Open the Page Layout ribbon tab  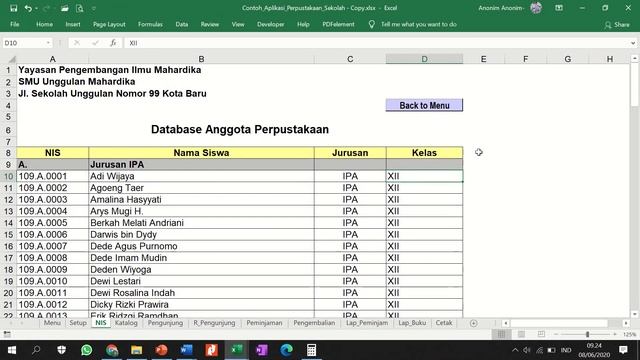(x=109, y=24)
